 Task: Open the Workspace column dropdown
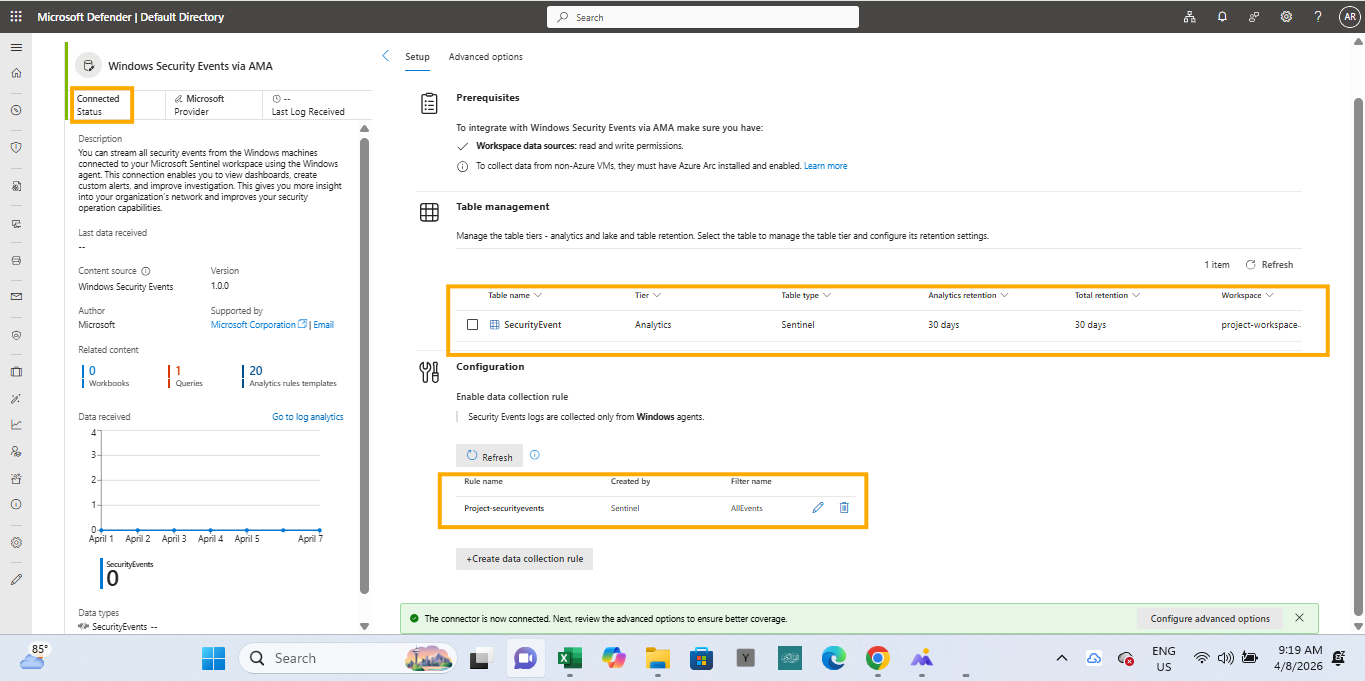1247,295
